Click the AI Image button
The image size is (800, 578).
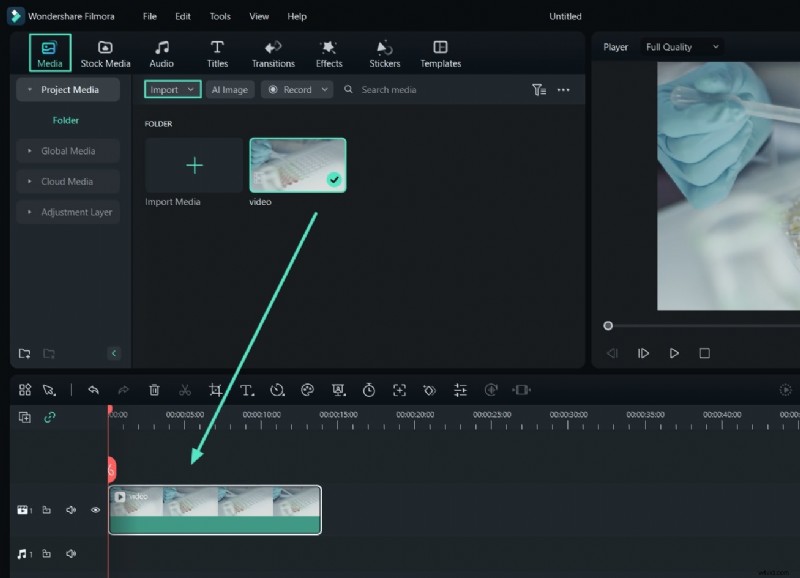point(230,90)
